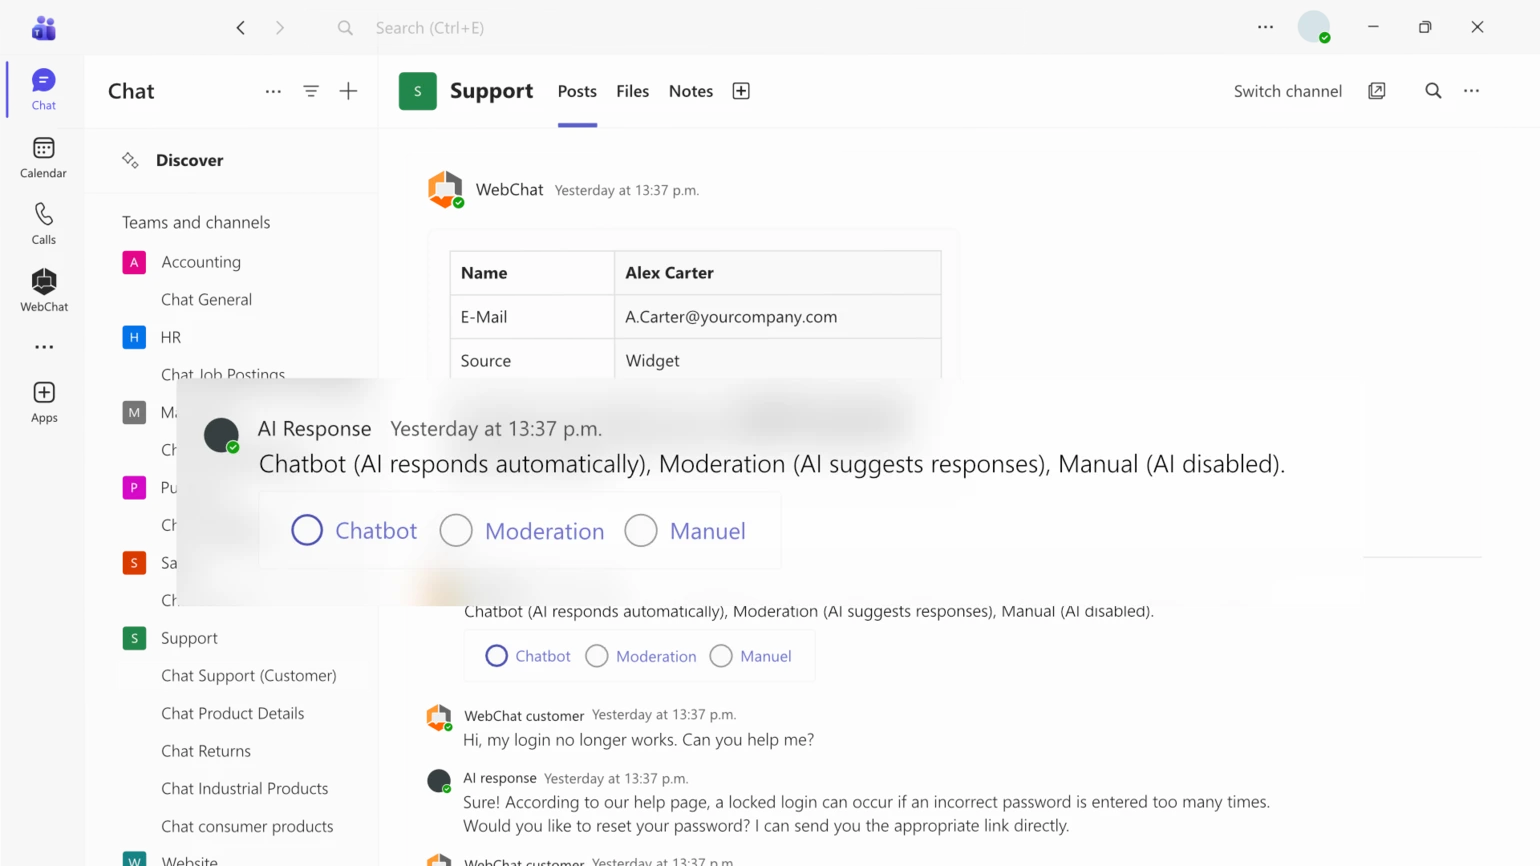Choose the Manuel response mode option
The height and width of the screenshot is (866, 1540).
click(x=641, y=530)
